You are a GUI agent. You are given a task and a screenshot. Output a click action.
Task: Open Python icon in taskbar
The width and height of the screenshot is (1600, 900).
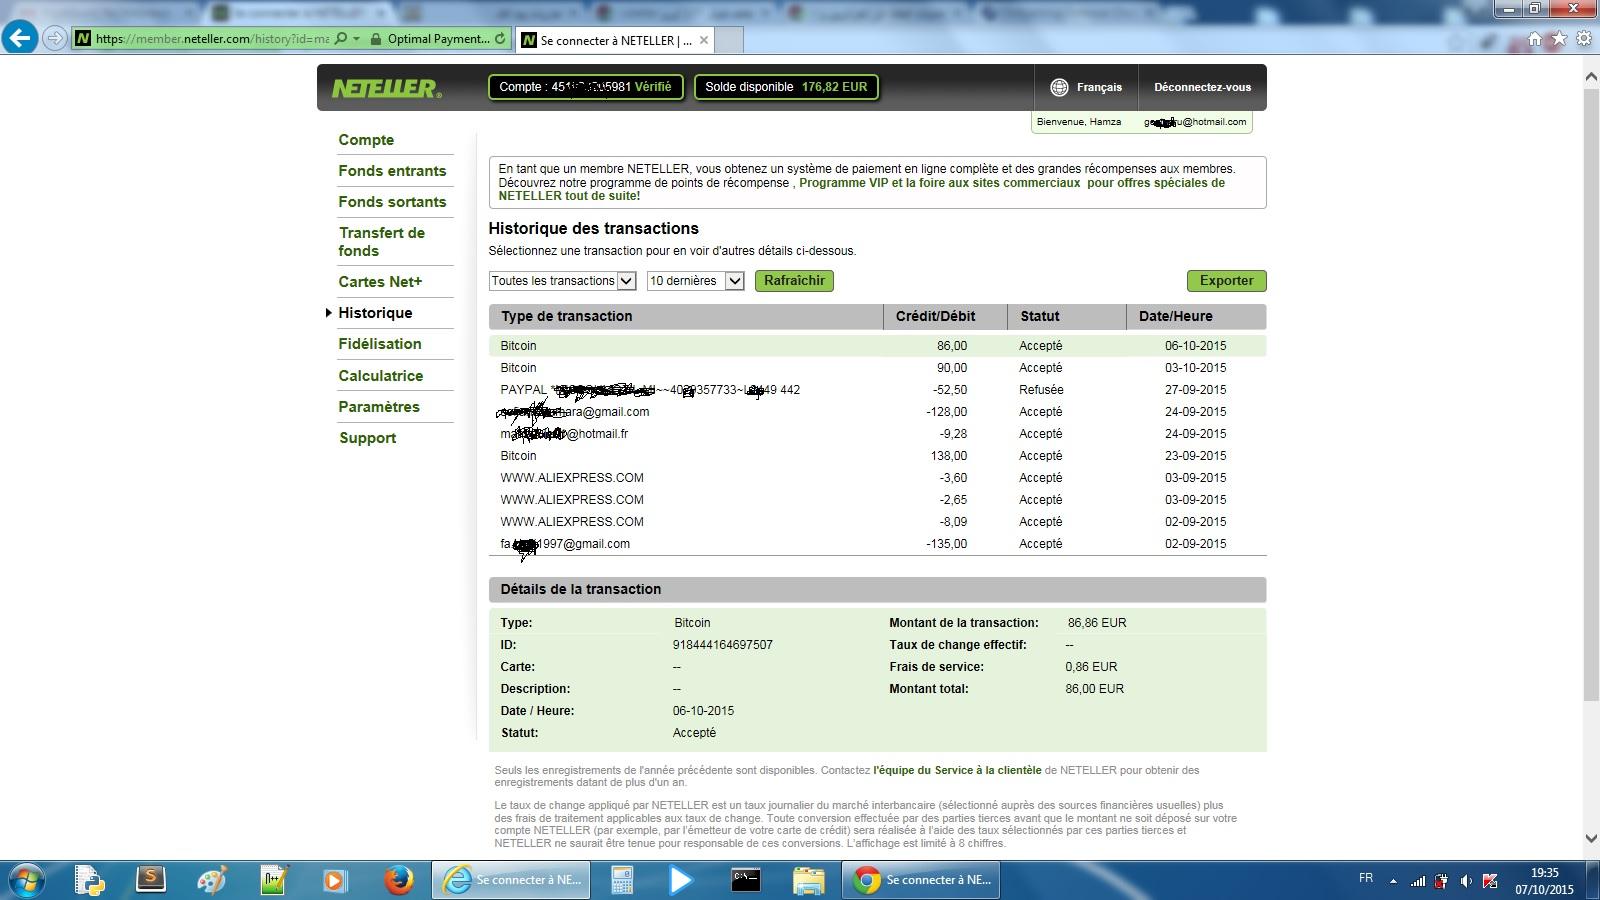pyautogui.click(x=89, y=880)
